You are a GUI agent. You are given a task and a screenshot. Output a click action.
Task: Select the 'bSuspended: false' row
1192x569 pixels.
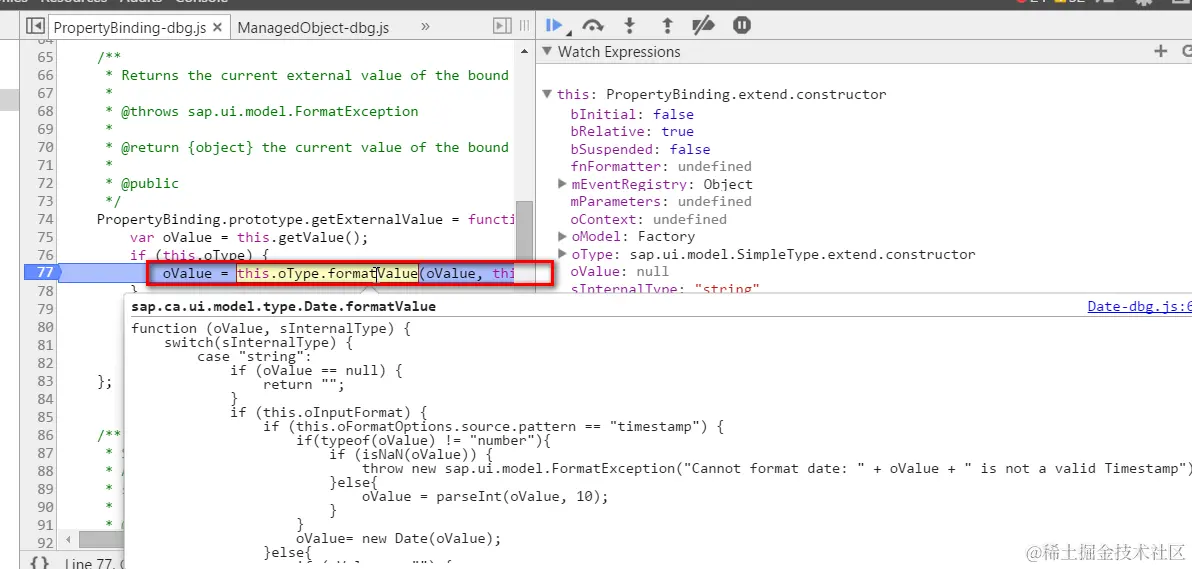tap(641, 149)
